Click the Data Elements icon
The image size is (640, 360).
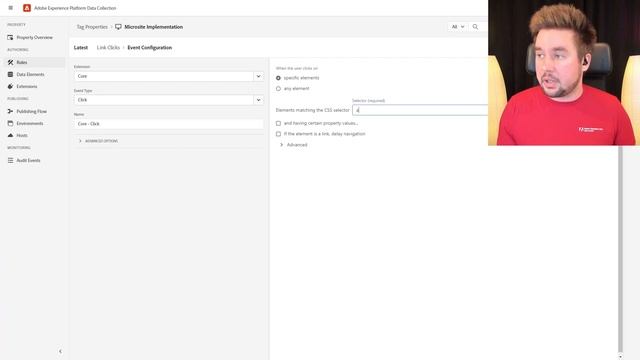[x=10, y=74]
